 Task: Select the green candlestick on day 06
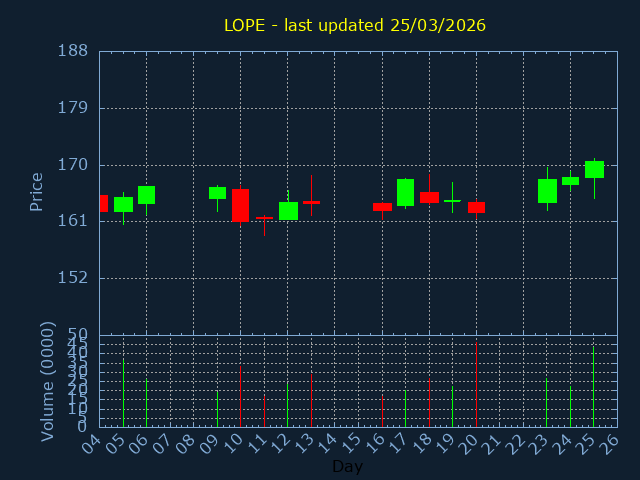pyautogui.click(x=146, y=195)
